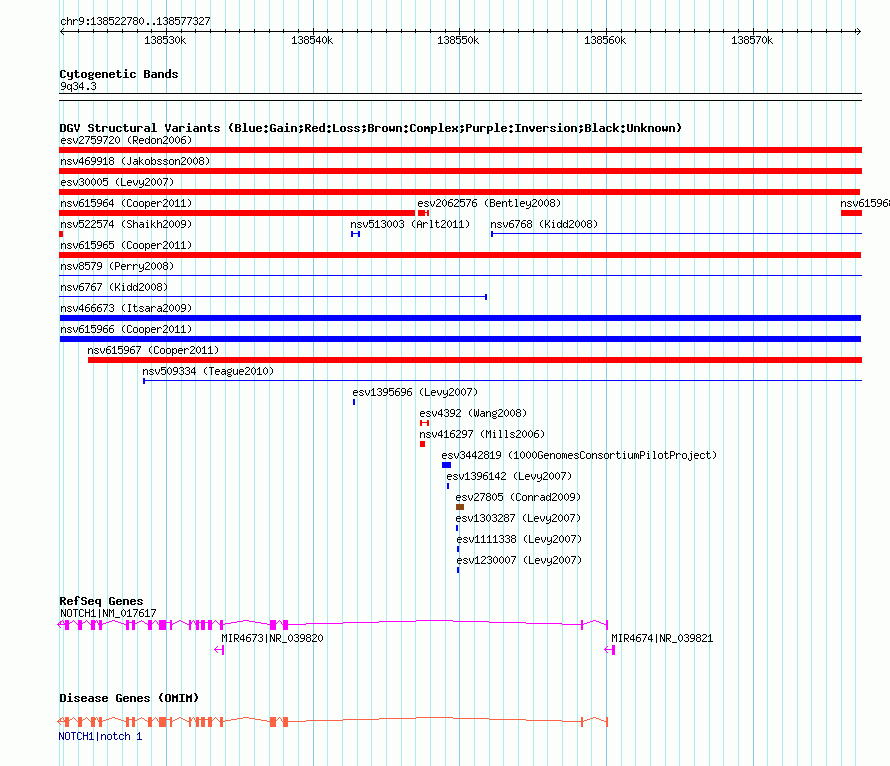890x766 pixels.
Task: Select the esv3442819 1000 Genomes blue block
Action: pyautogui.click(x=446, y=465)
